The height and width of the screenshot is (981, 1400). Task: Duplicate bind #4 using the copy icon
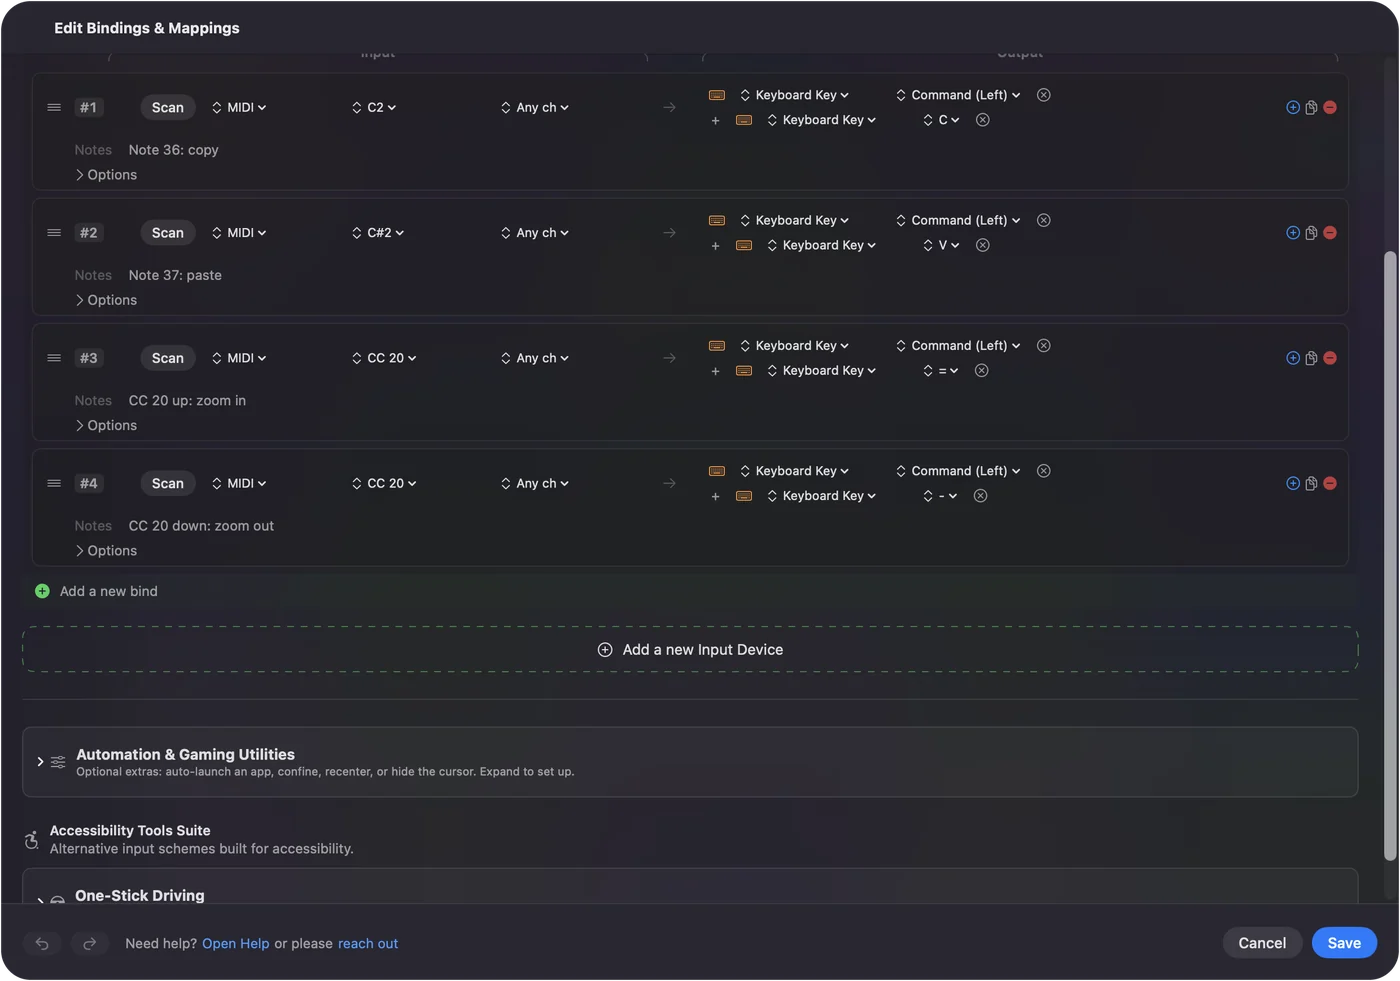tap(1311, 483)
